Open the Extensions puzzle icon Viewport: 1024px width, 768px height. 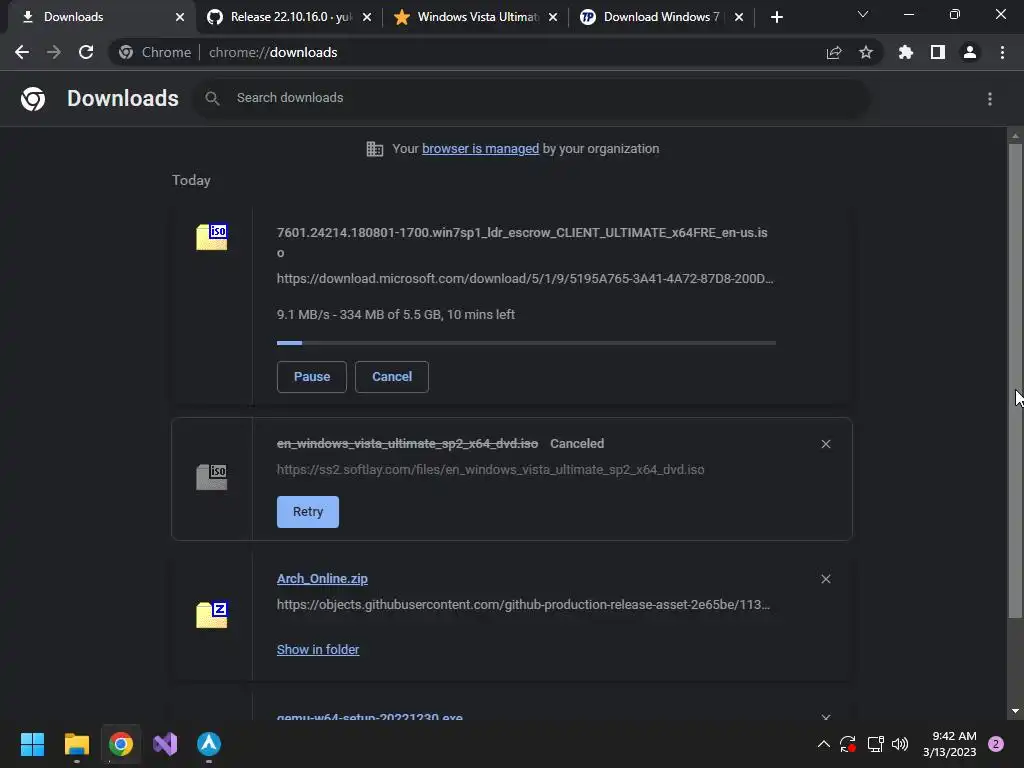[906, 52]
